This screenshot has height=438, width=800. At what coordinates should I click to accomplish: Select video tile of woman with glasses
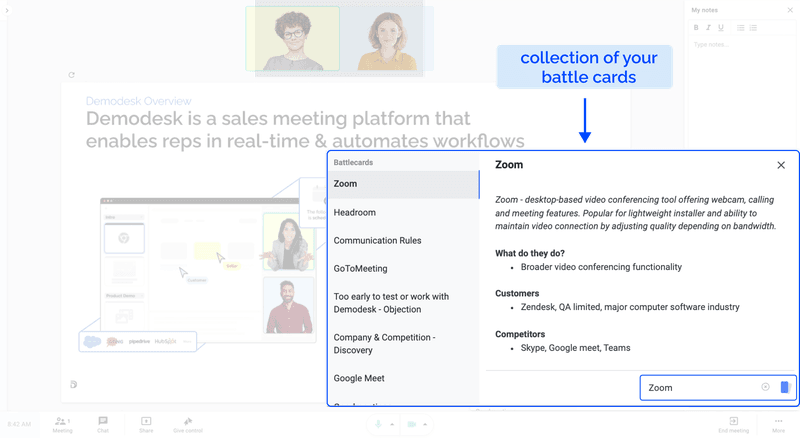(293, 39)
